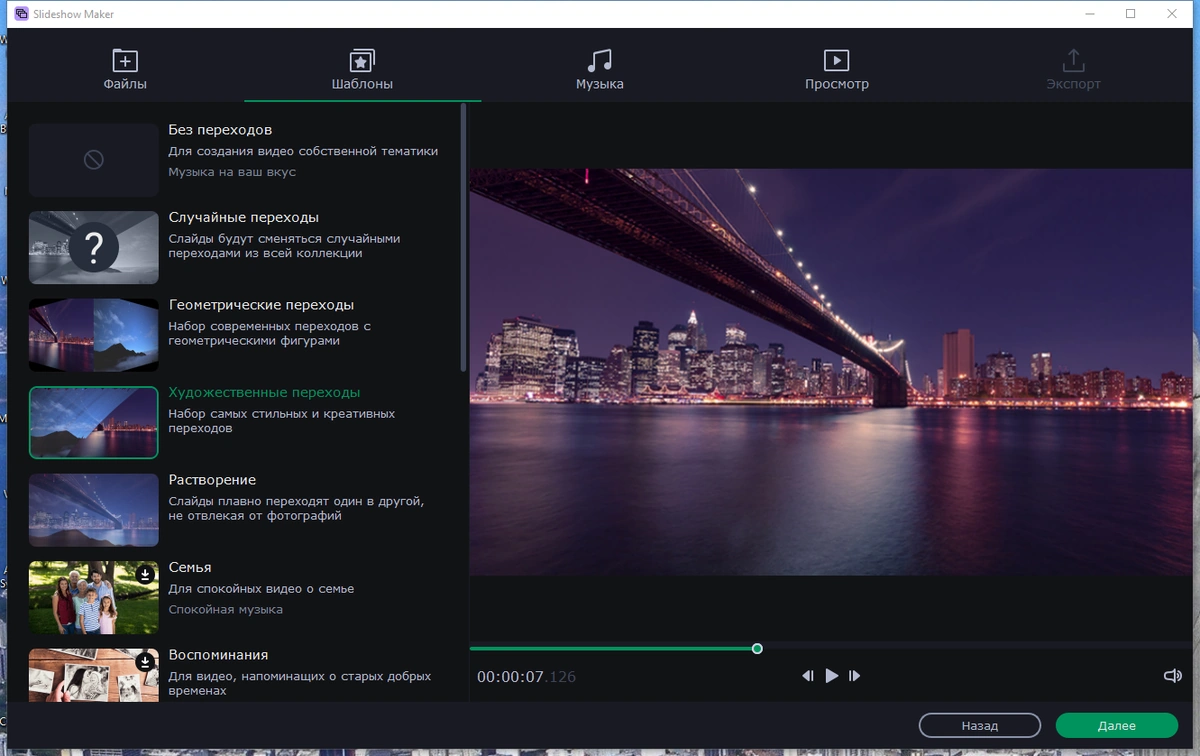This screenshot has height=756, width=1200.
Task: Click the Шаблоны star icon
Action: pos(362,61)
